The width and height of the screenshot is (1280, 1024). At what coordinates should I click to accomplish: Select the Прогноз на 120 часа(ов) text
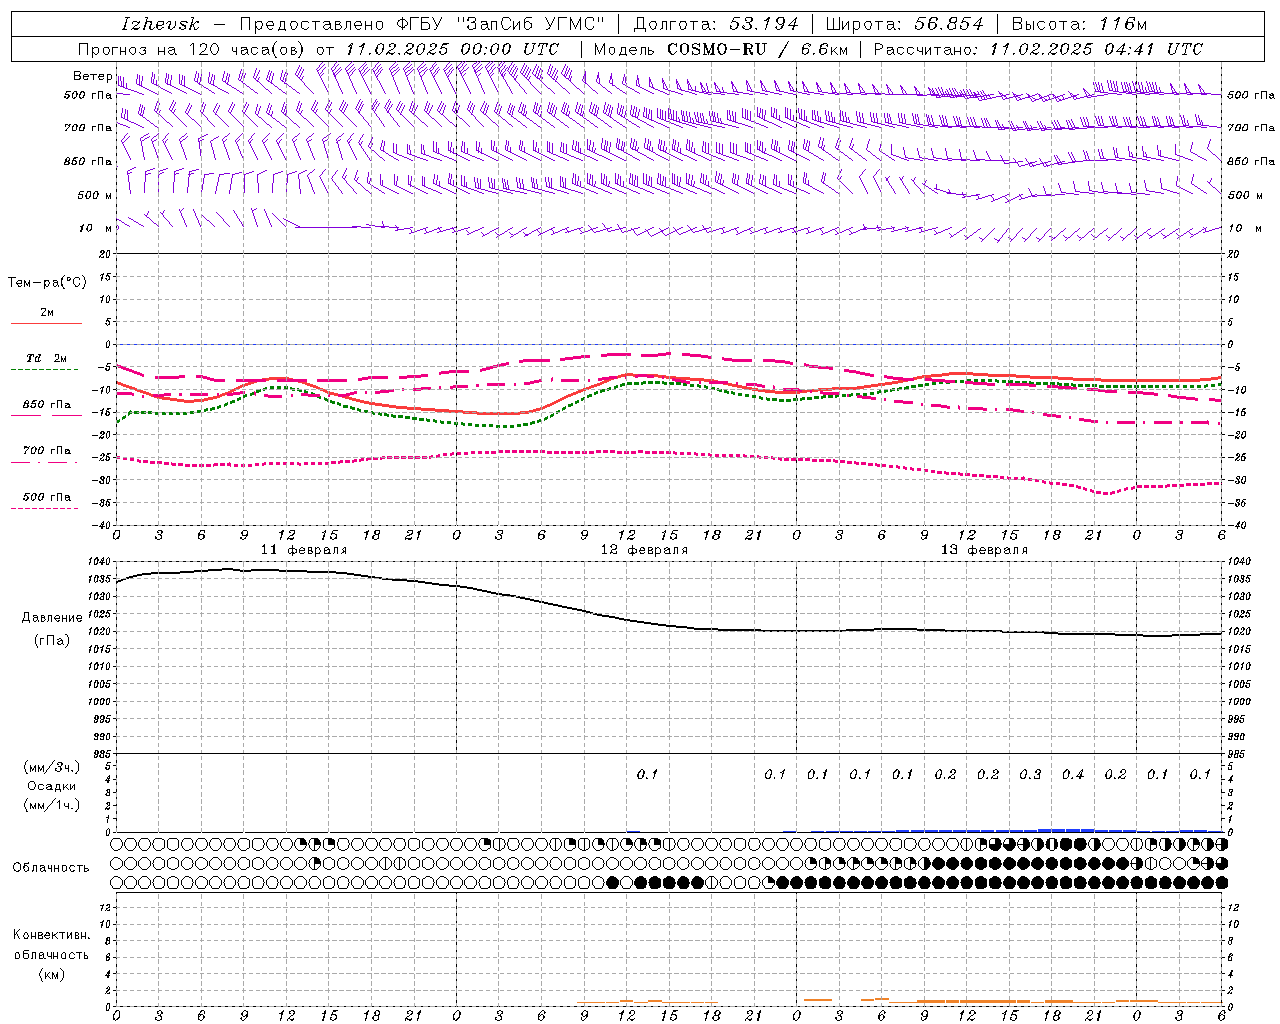(x=193, y=49)
